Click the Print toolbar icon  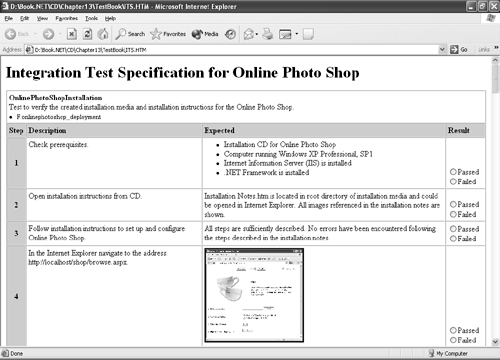pyautogui.click(x=268, y=34)
